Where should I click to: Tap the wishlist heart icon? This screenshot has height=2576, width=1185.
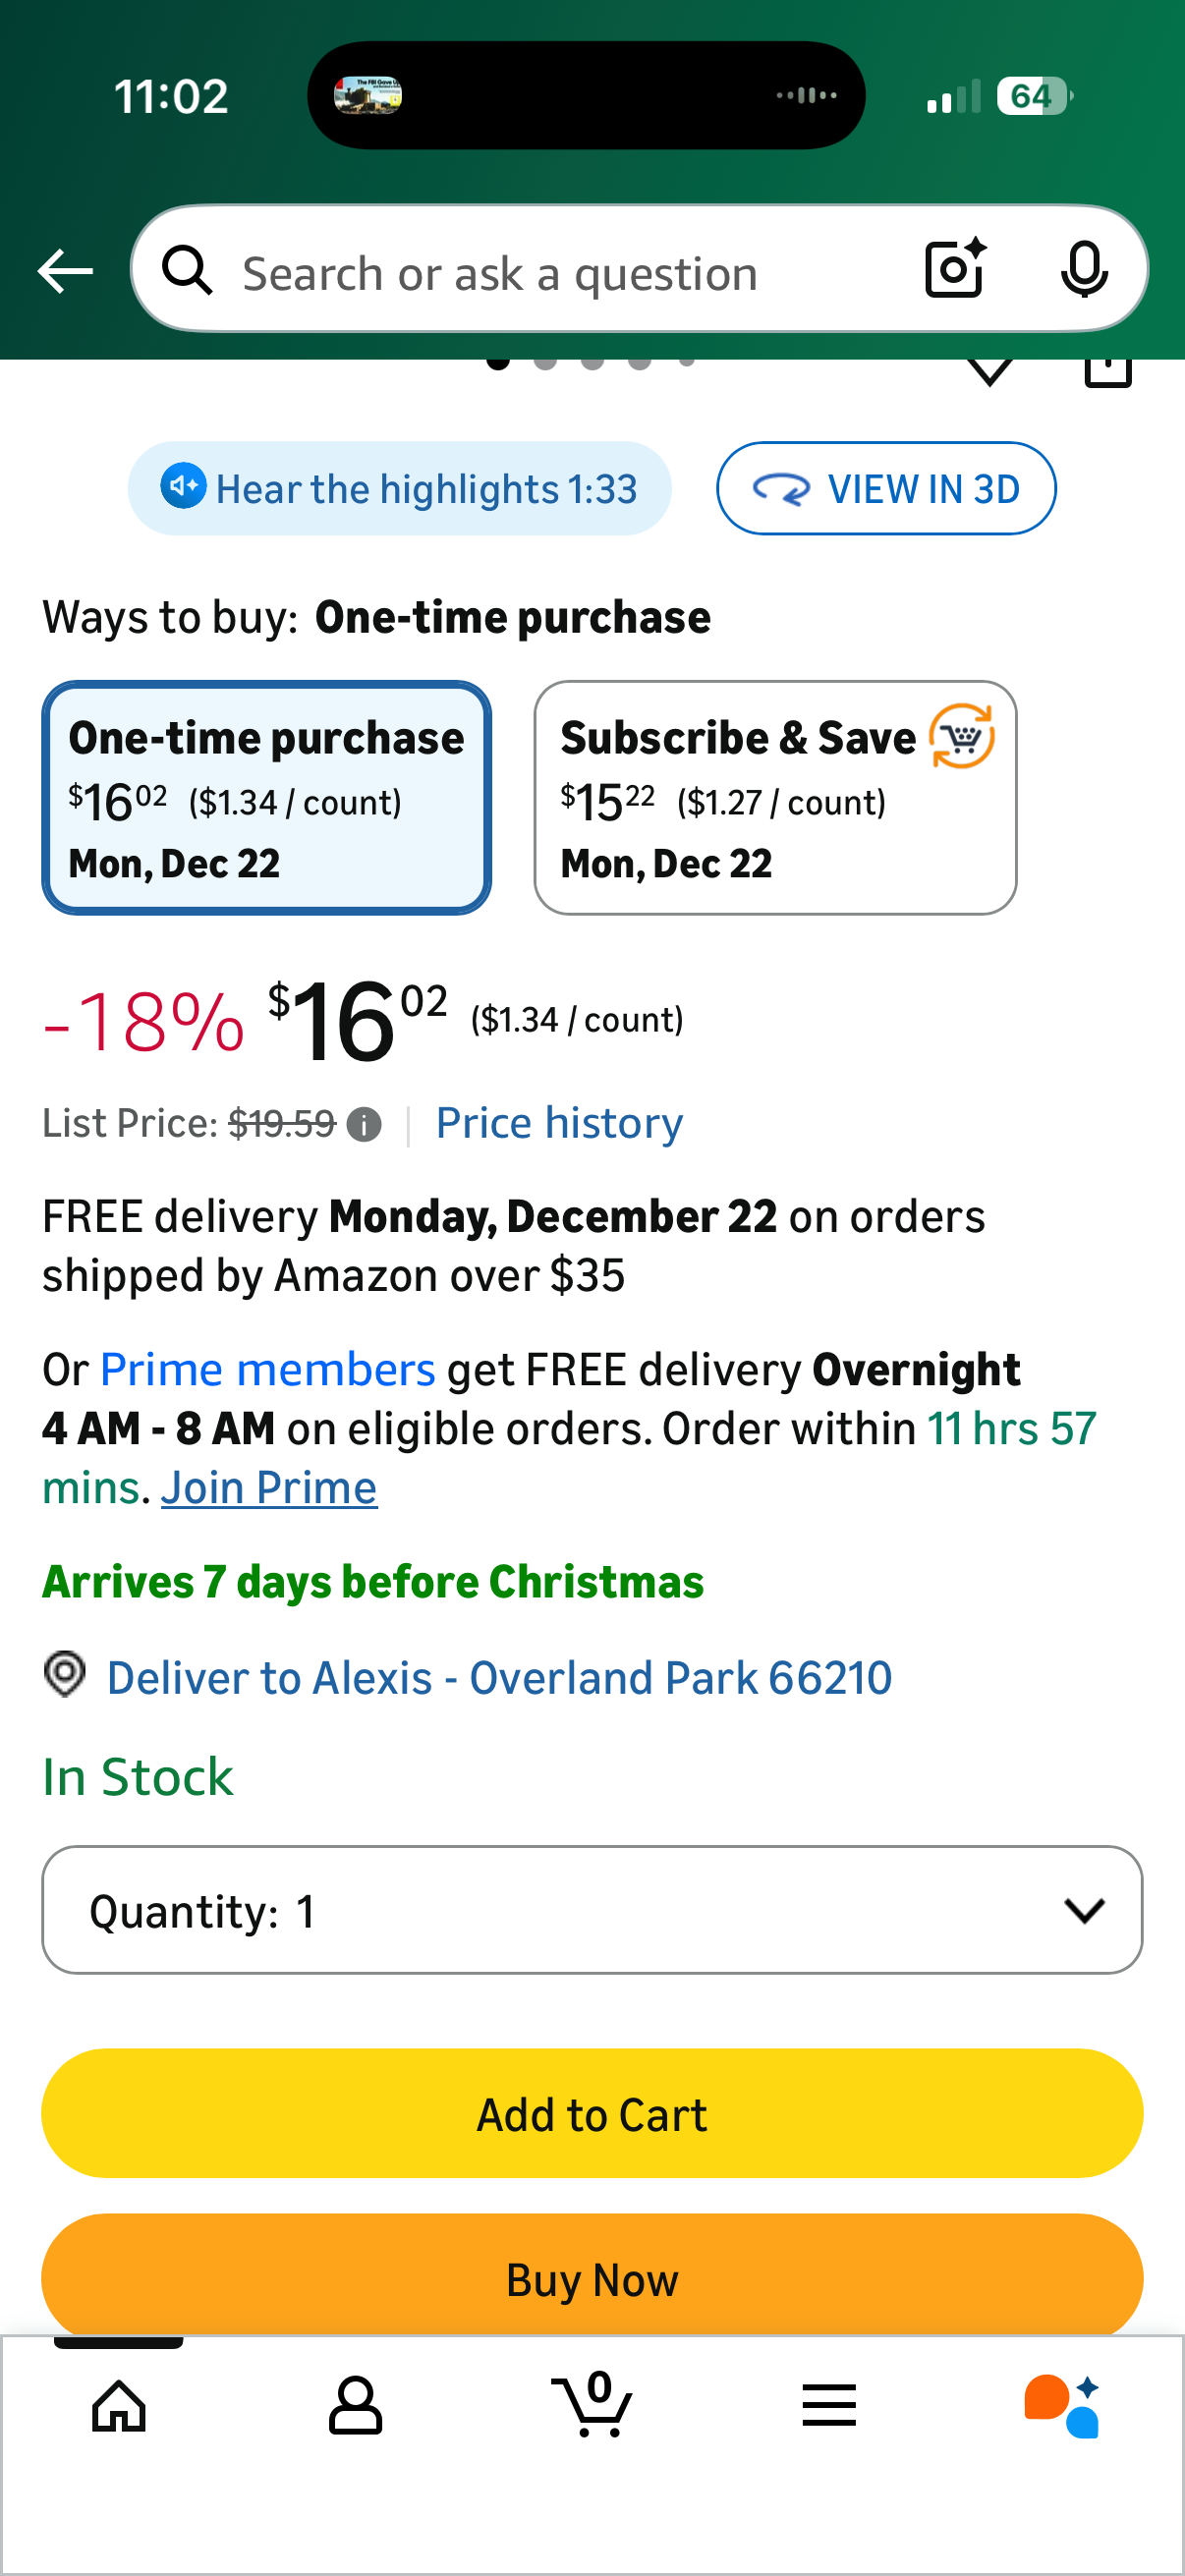990,370
